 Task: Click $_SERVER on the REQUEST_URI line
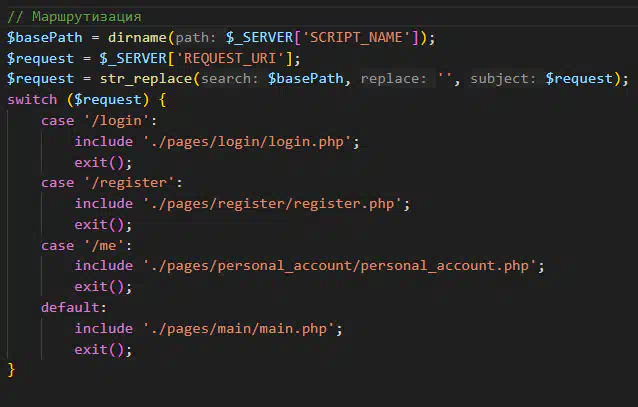tap(133, 58)
